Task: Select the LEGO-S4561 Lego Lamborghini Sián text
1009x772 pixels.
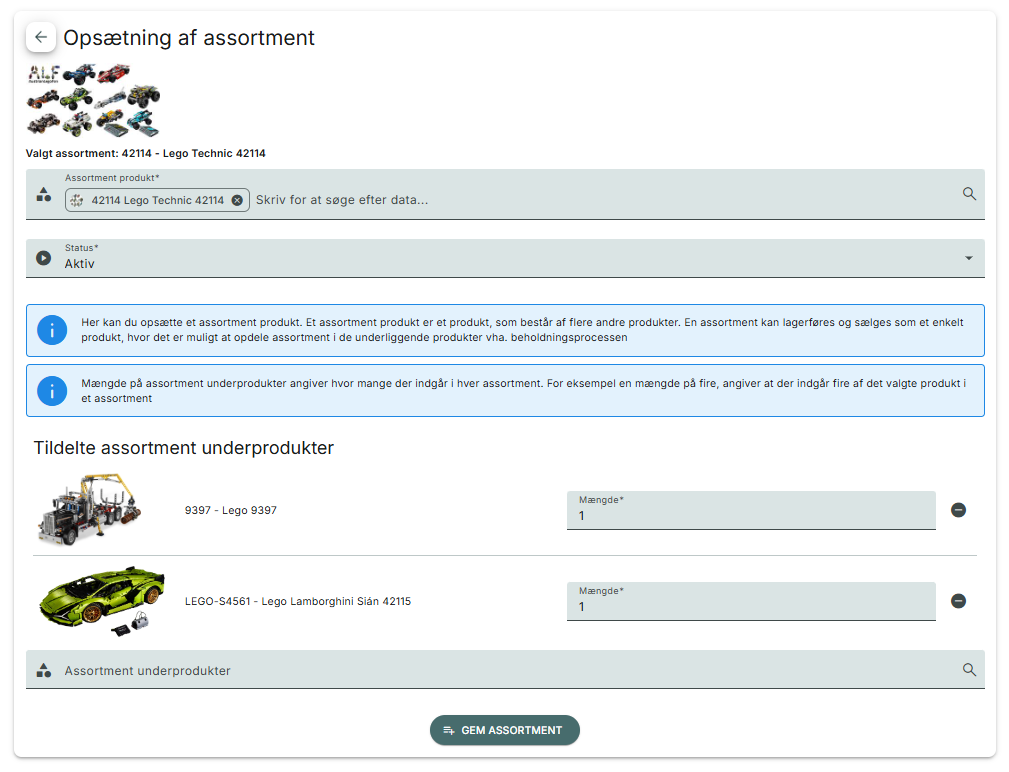Action: 298,602
